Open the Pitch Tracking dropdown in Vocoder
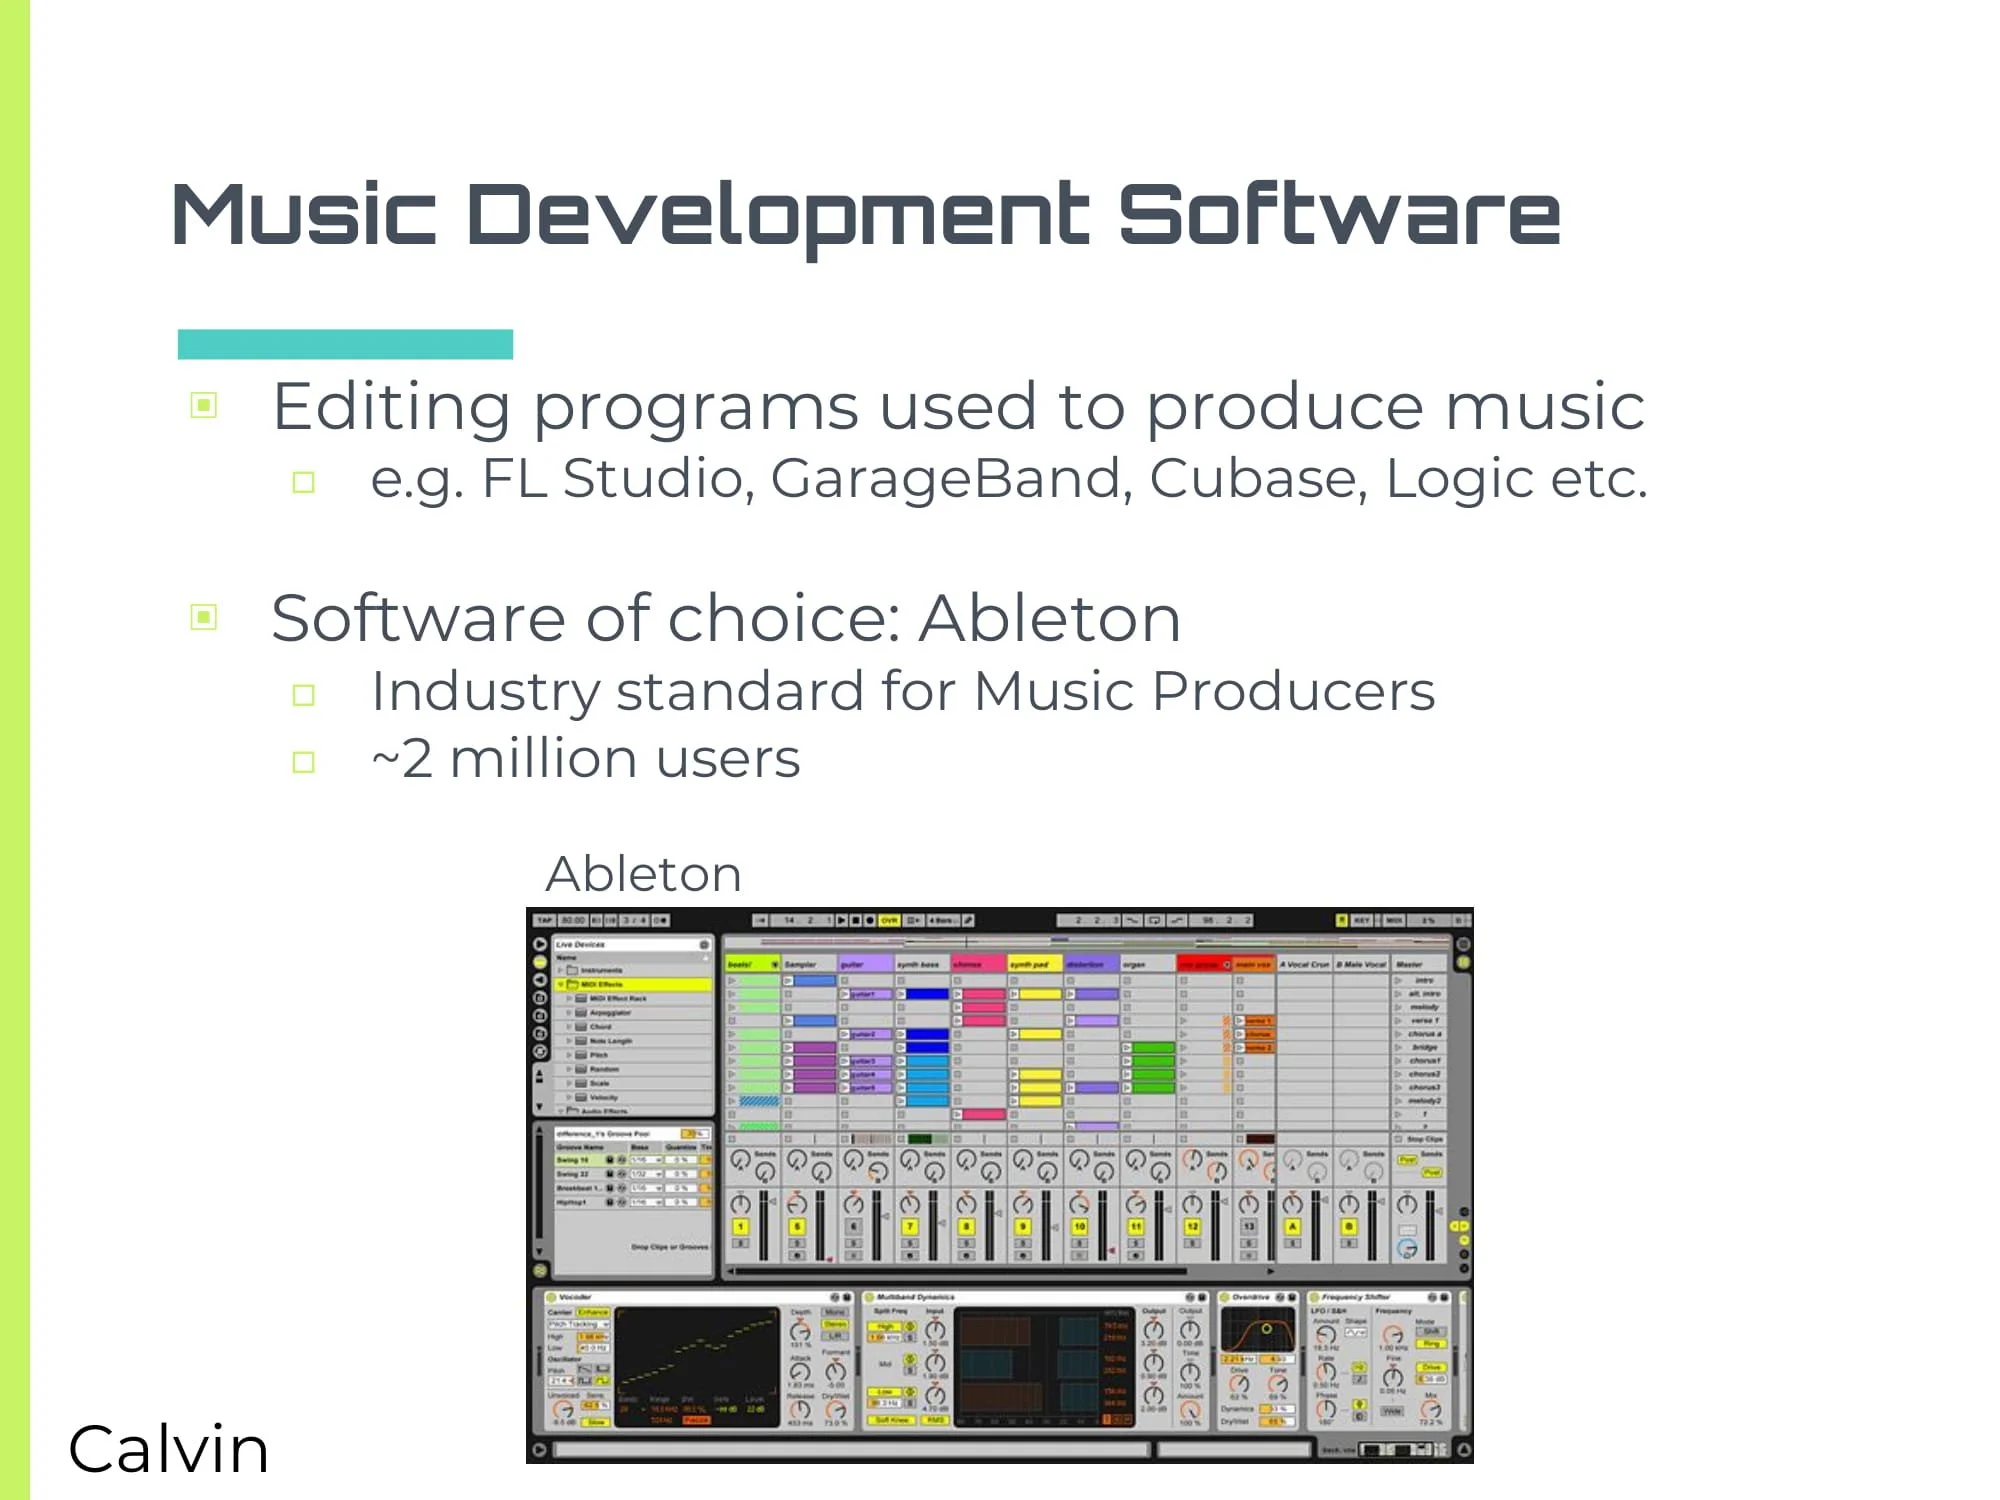 579,1324
